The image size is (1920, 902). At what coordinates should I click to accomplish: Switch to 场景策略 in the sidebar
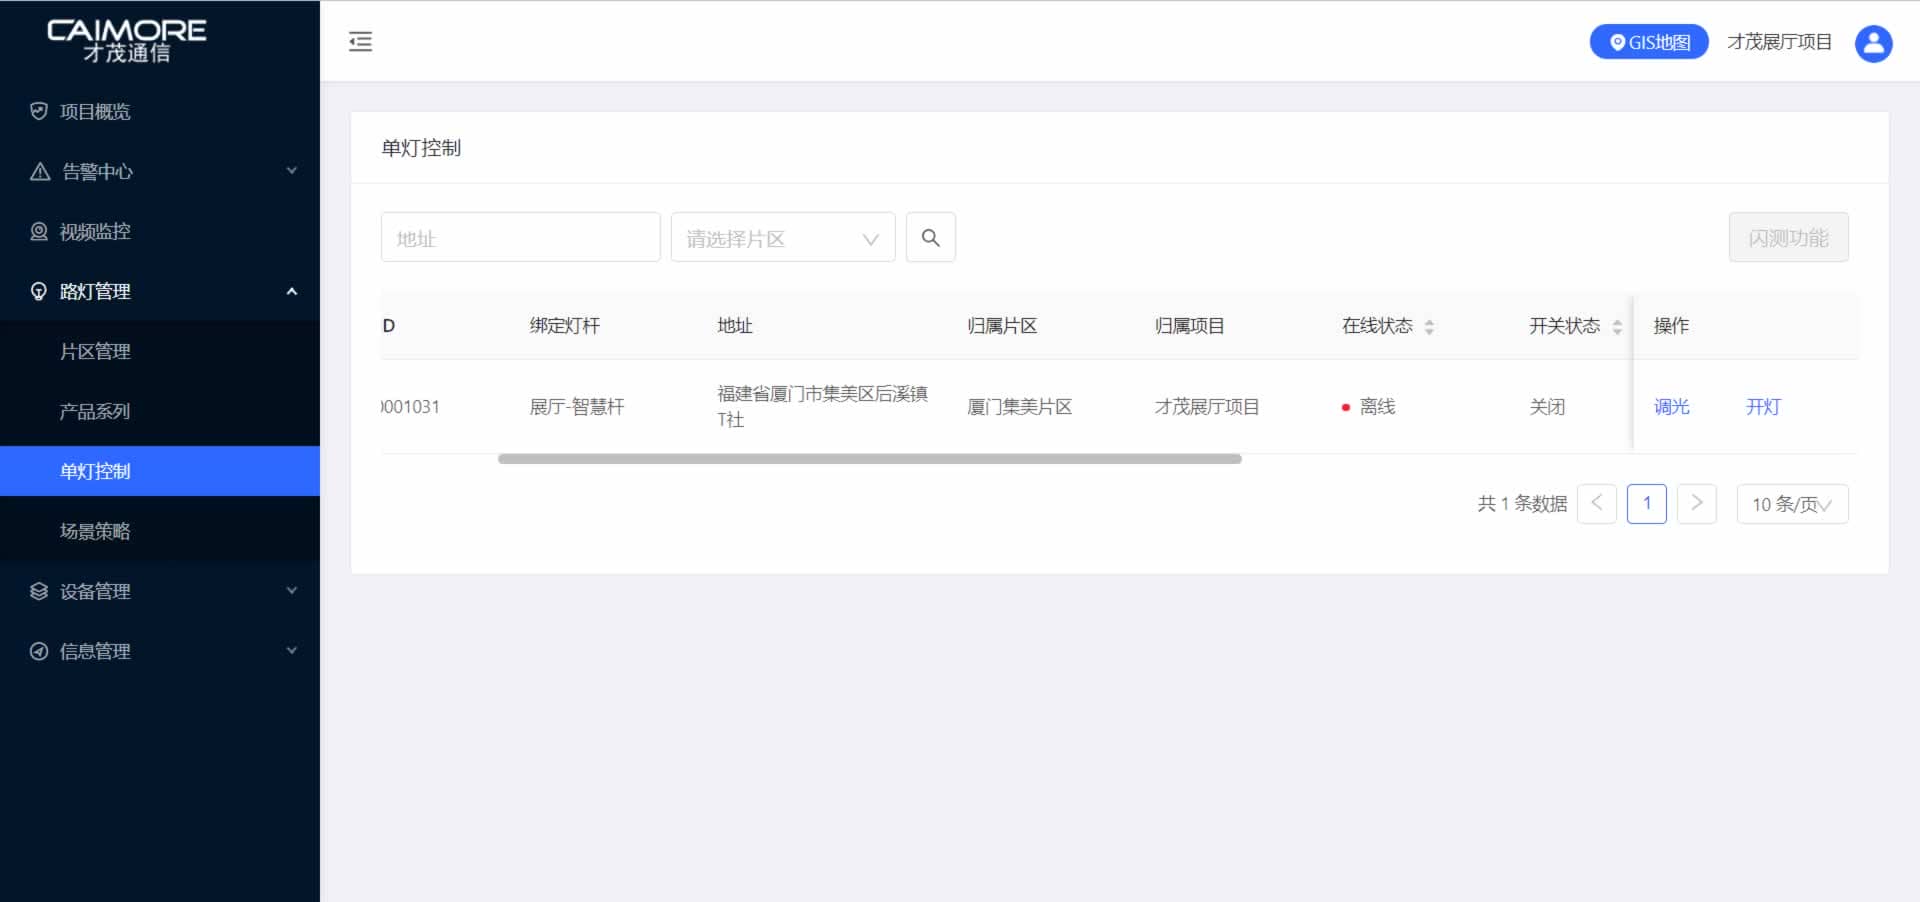96,531
